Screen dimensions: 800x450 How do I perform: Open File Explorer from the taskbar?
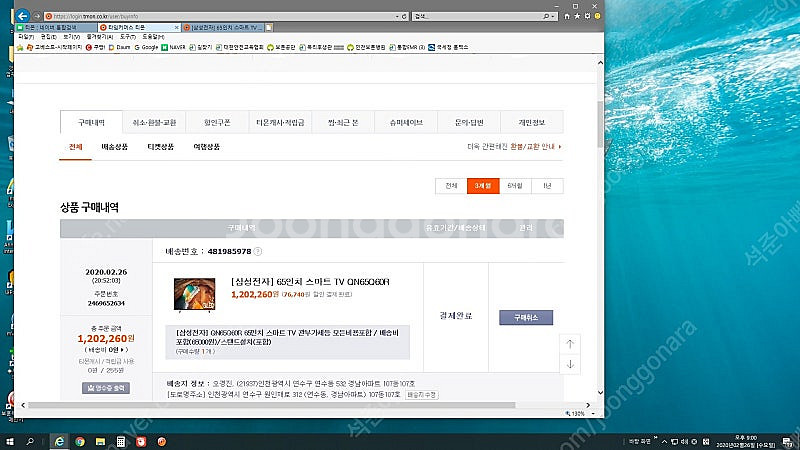pos(101,441)
